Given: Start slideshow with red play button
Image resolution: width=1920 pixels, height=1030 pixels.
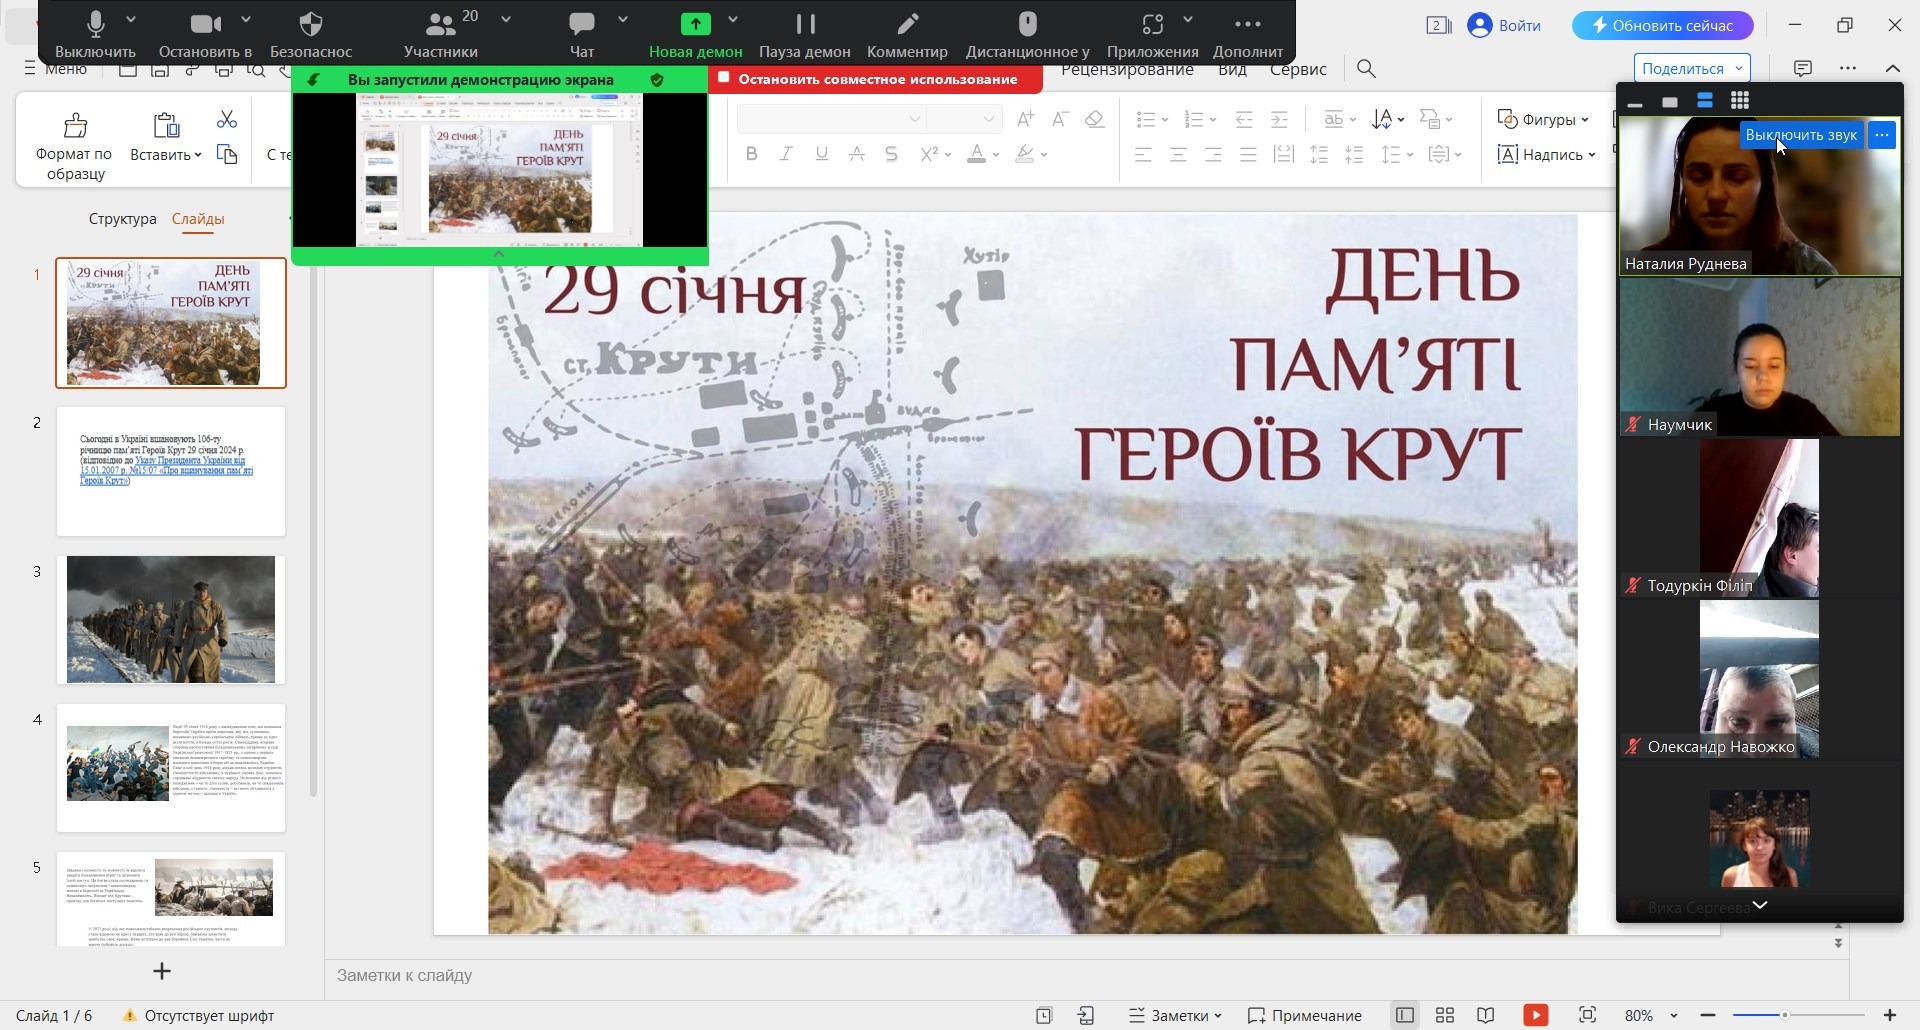Looking at the screenshot, I should tap(1536, 1016).
